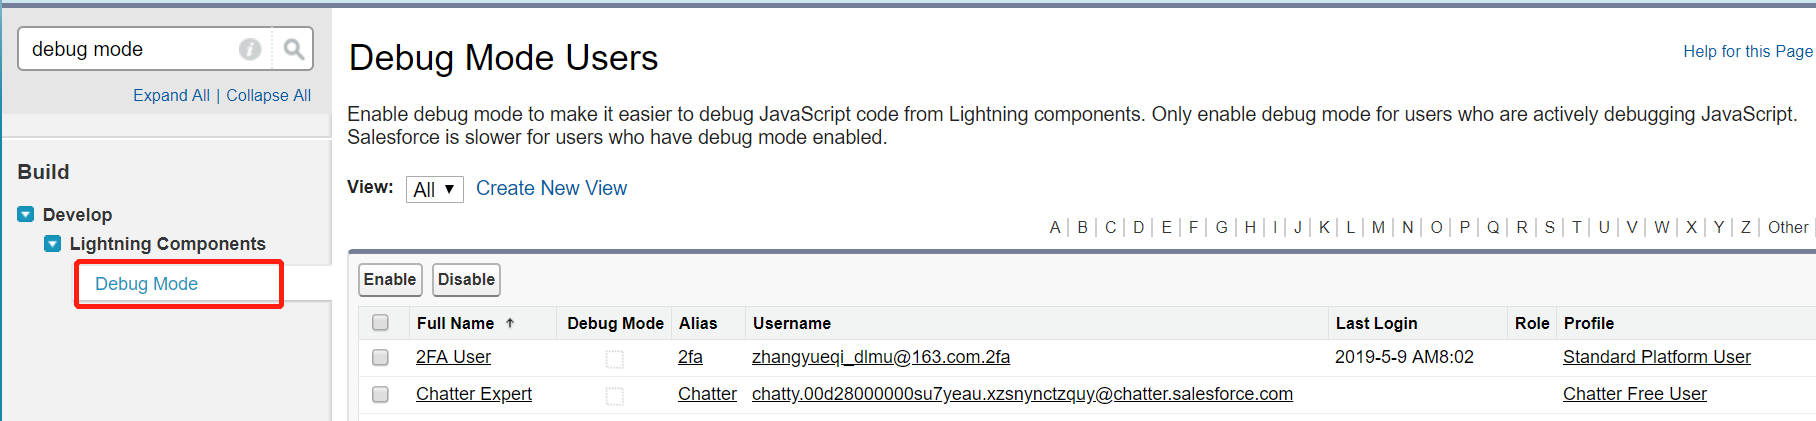This screenshot has height=421, width=1816.
Task: Click the Disable button
Action: [466, 280]
